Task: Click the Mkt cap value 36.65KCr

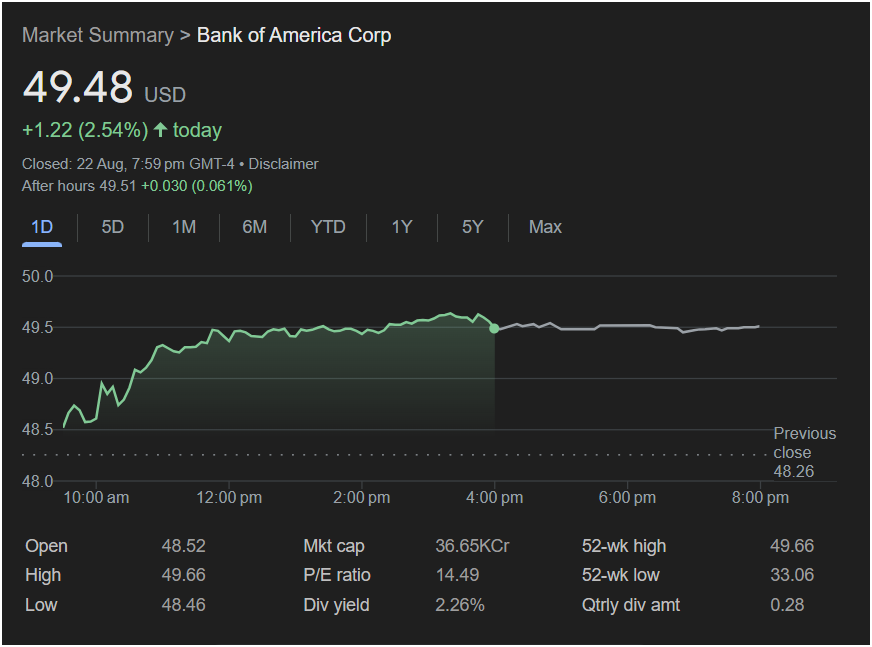Action: tap(472, 546)
